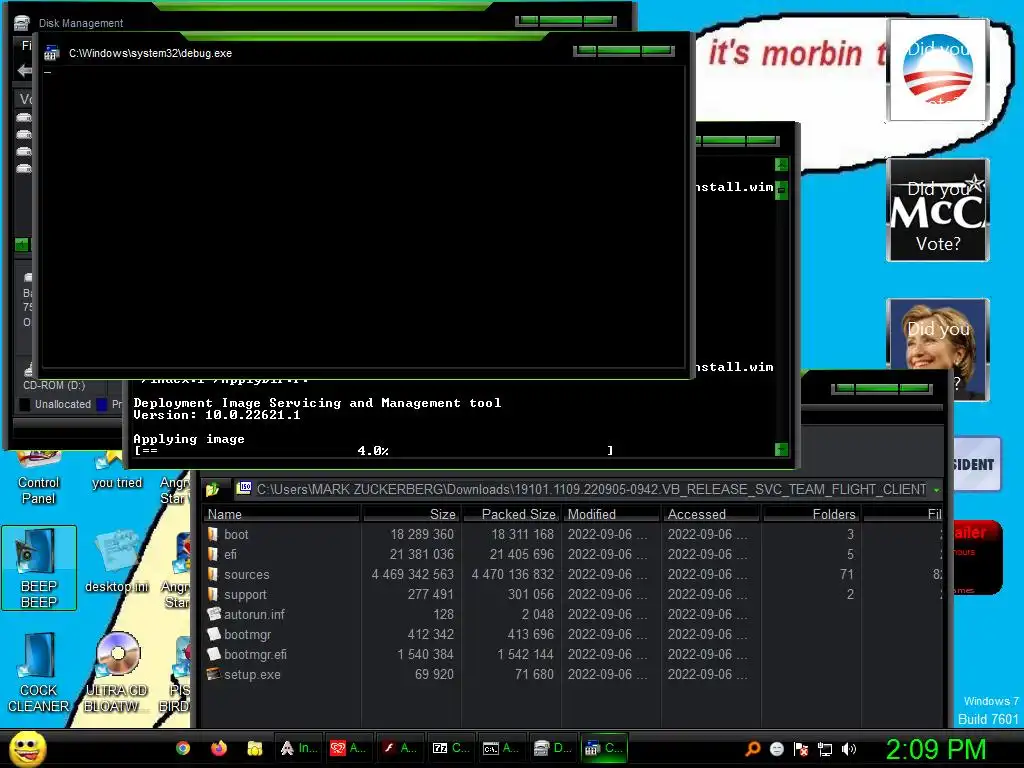Switch to the command prompt taskbar window

pyautogui.click(x=501, y=748)
